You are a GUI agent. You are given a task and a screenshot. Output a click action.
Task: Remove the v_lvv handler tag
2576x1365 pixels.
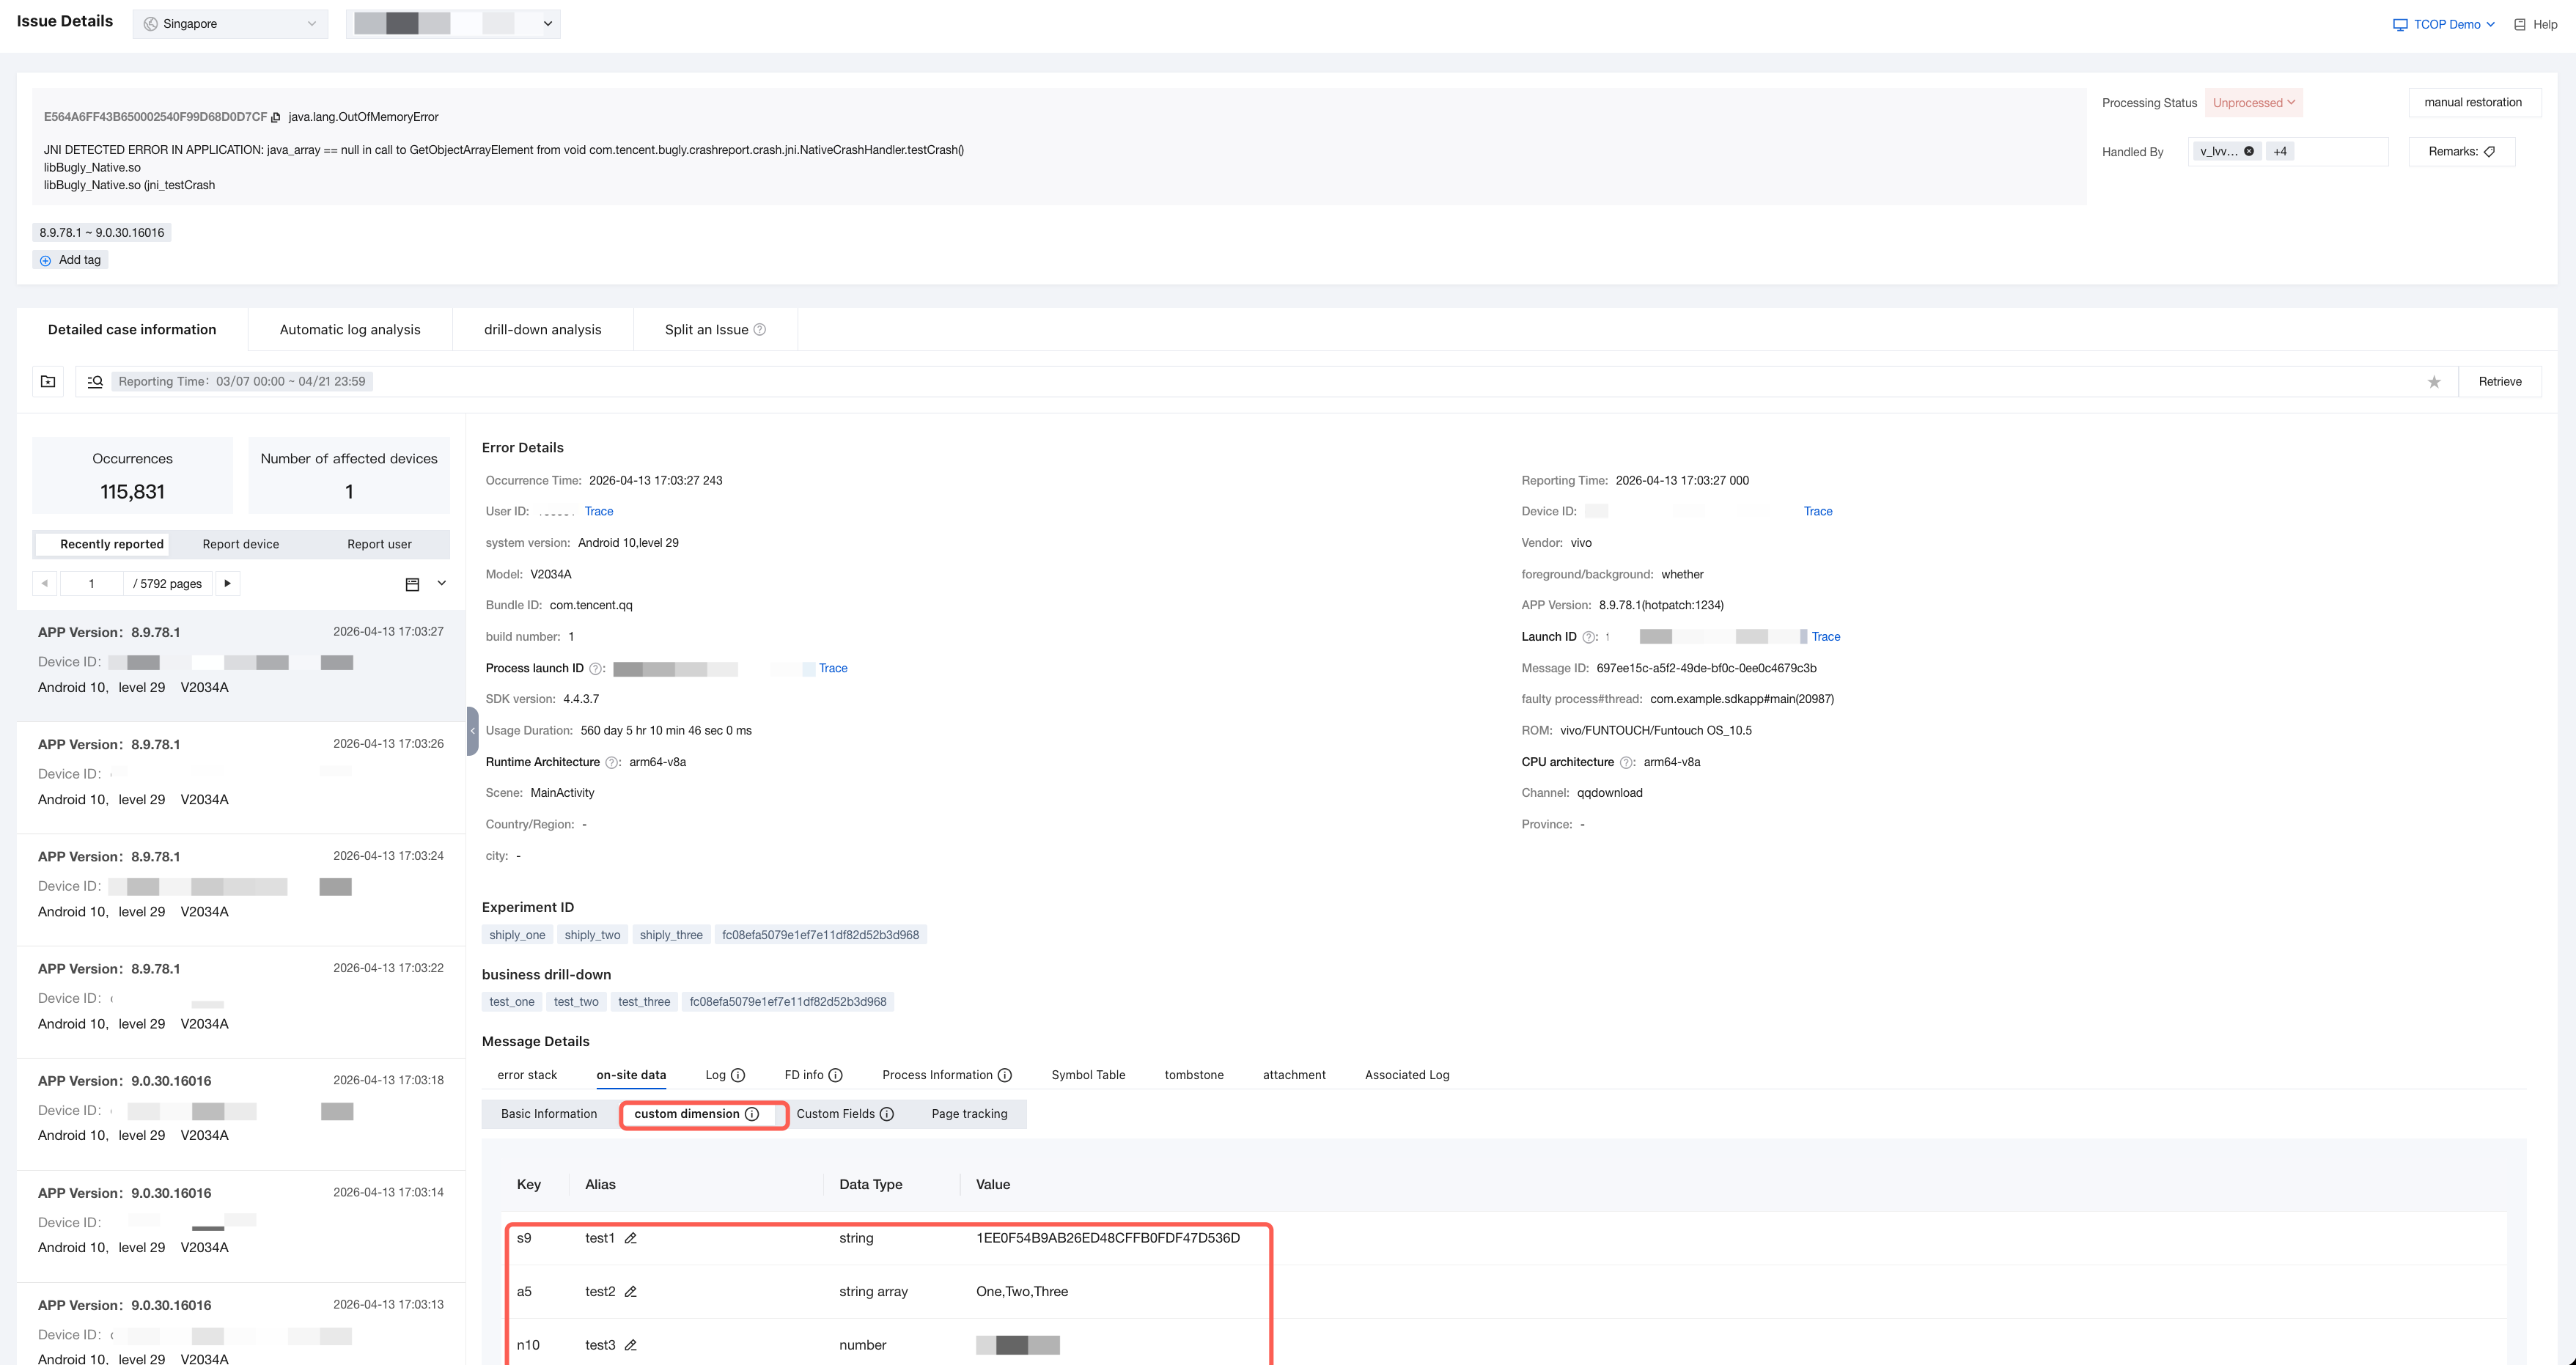coord(2249,152)
